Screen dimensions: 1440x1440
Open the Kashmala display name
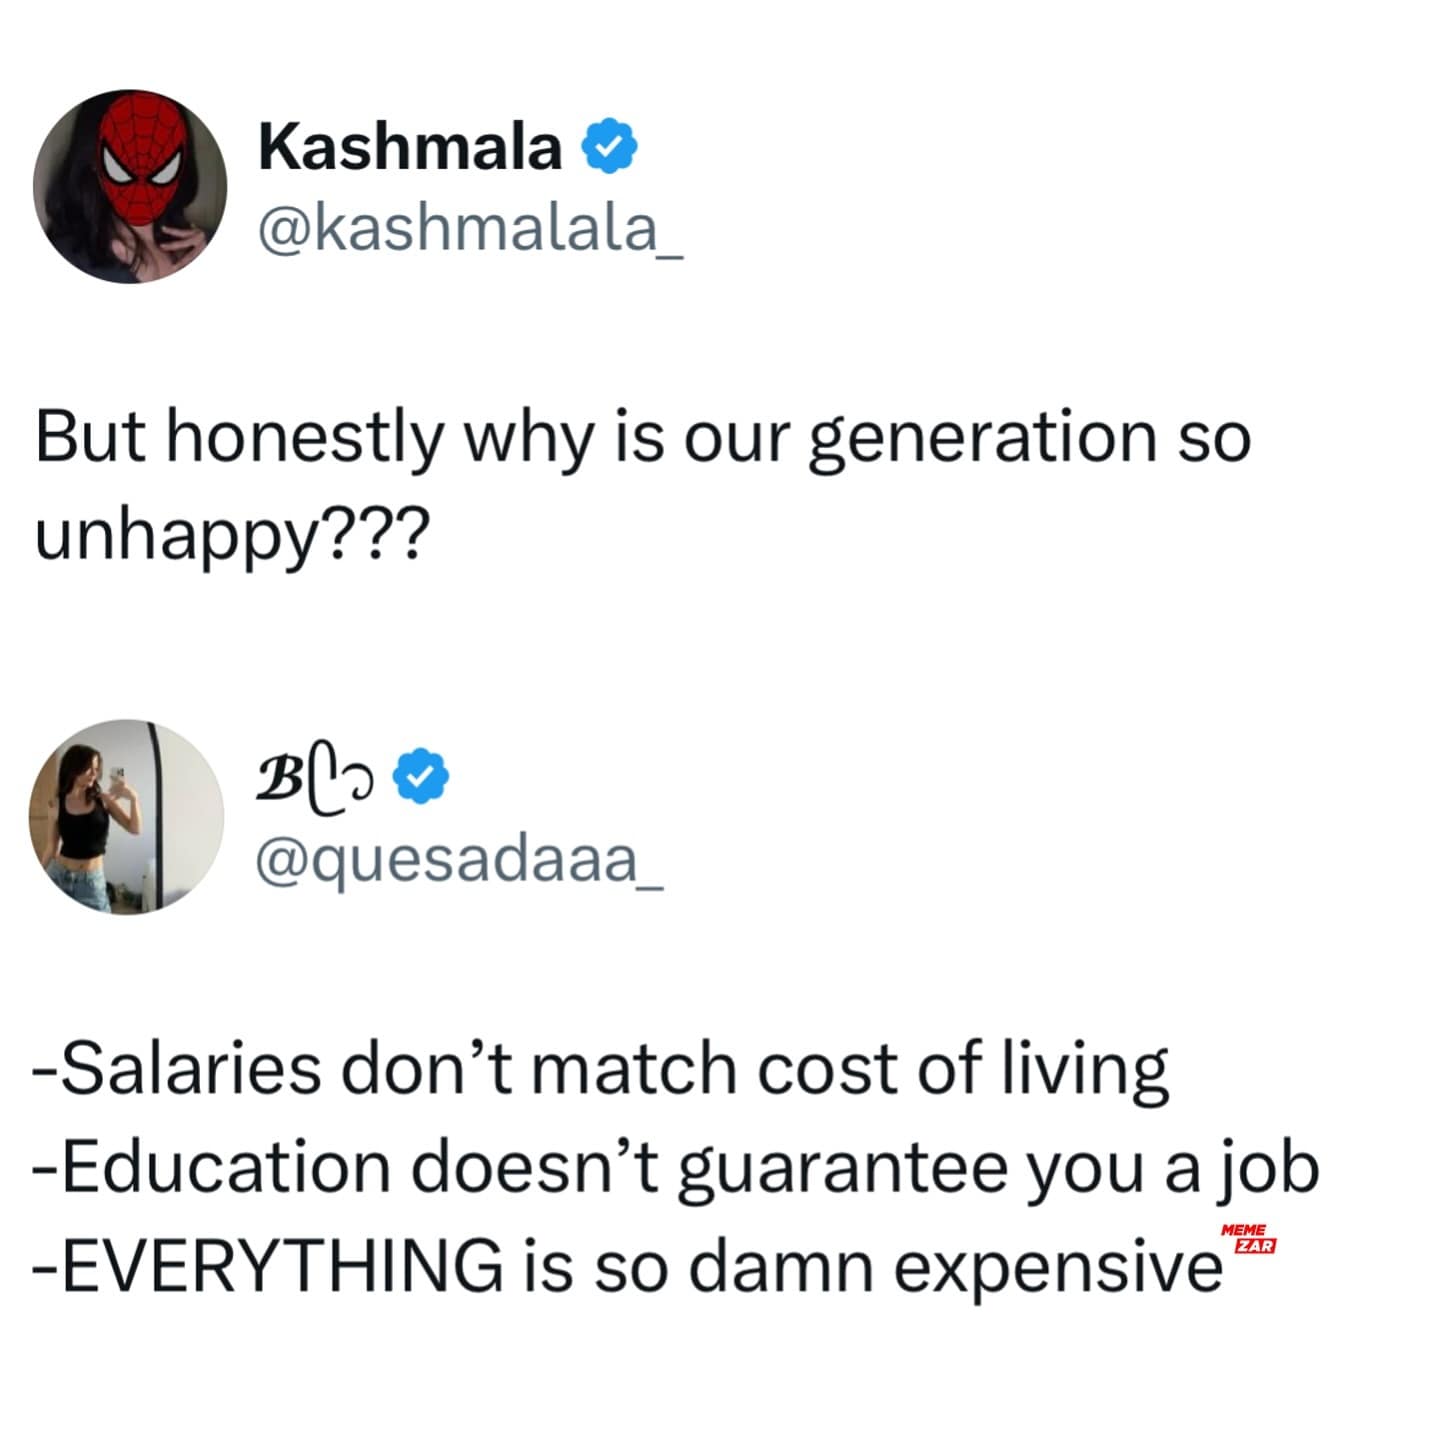410,147
